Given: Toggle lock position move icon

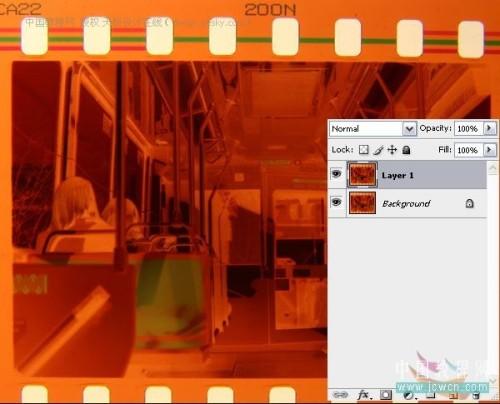Looking at the screenshot, I should point(392,150).
